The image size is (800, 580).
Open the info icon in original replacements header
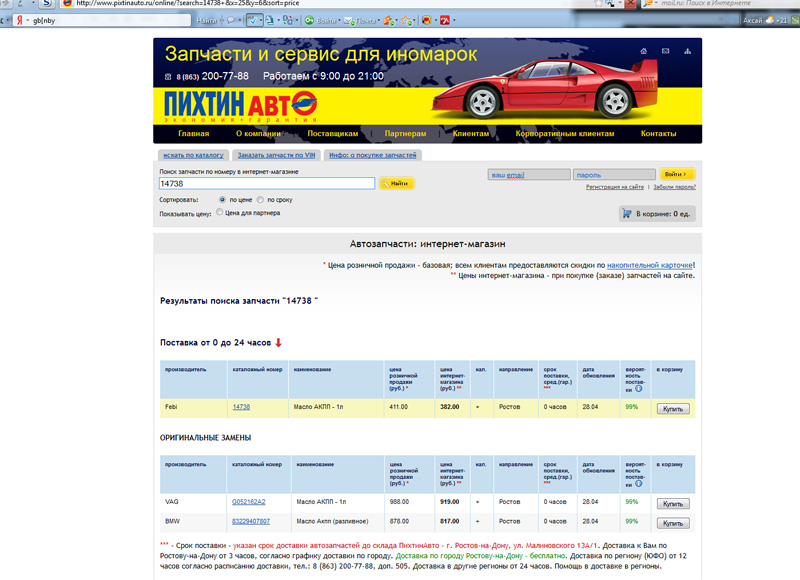(x=638, y=484)
